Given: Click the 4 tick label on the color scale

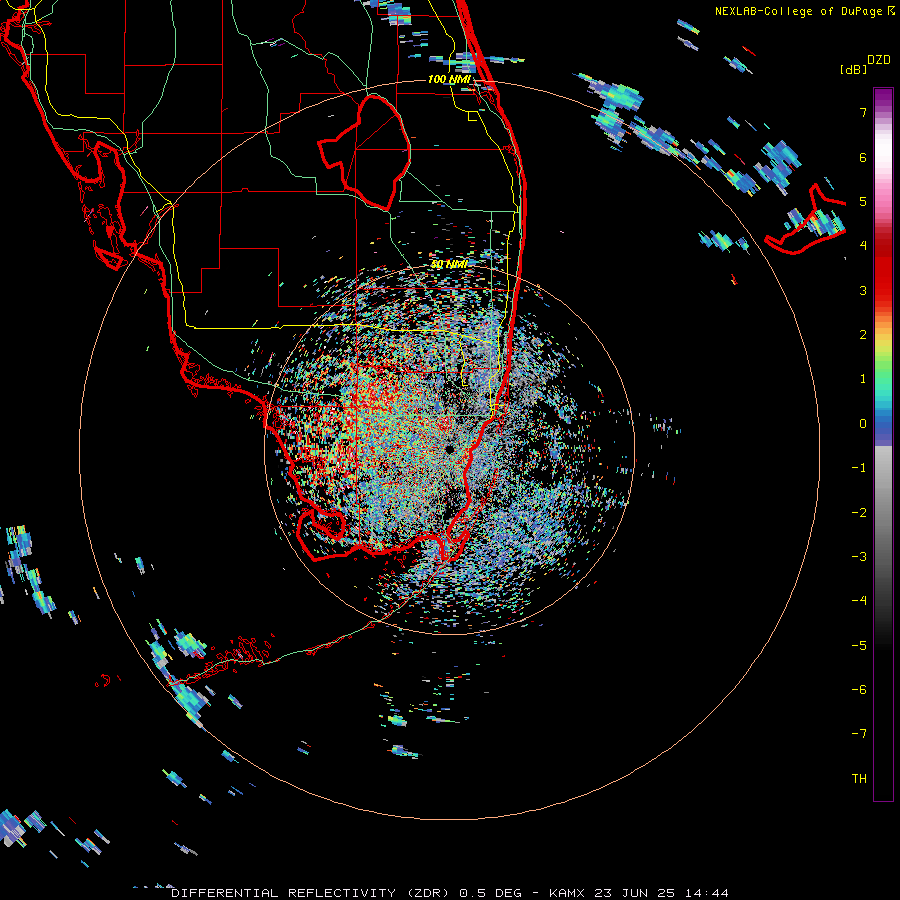Looking at the screenshot, I should coord(863,246).
